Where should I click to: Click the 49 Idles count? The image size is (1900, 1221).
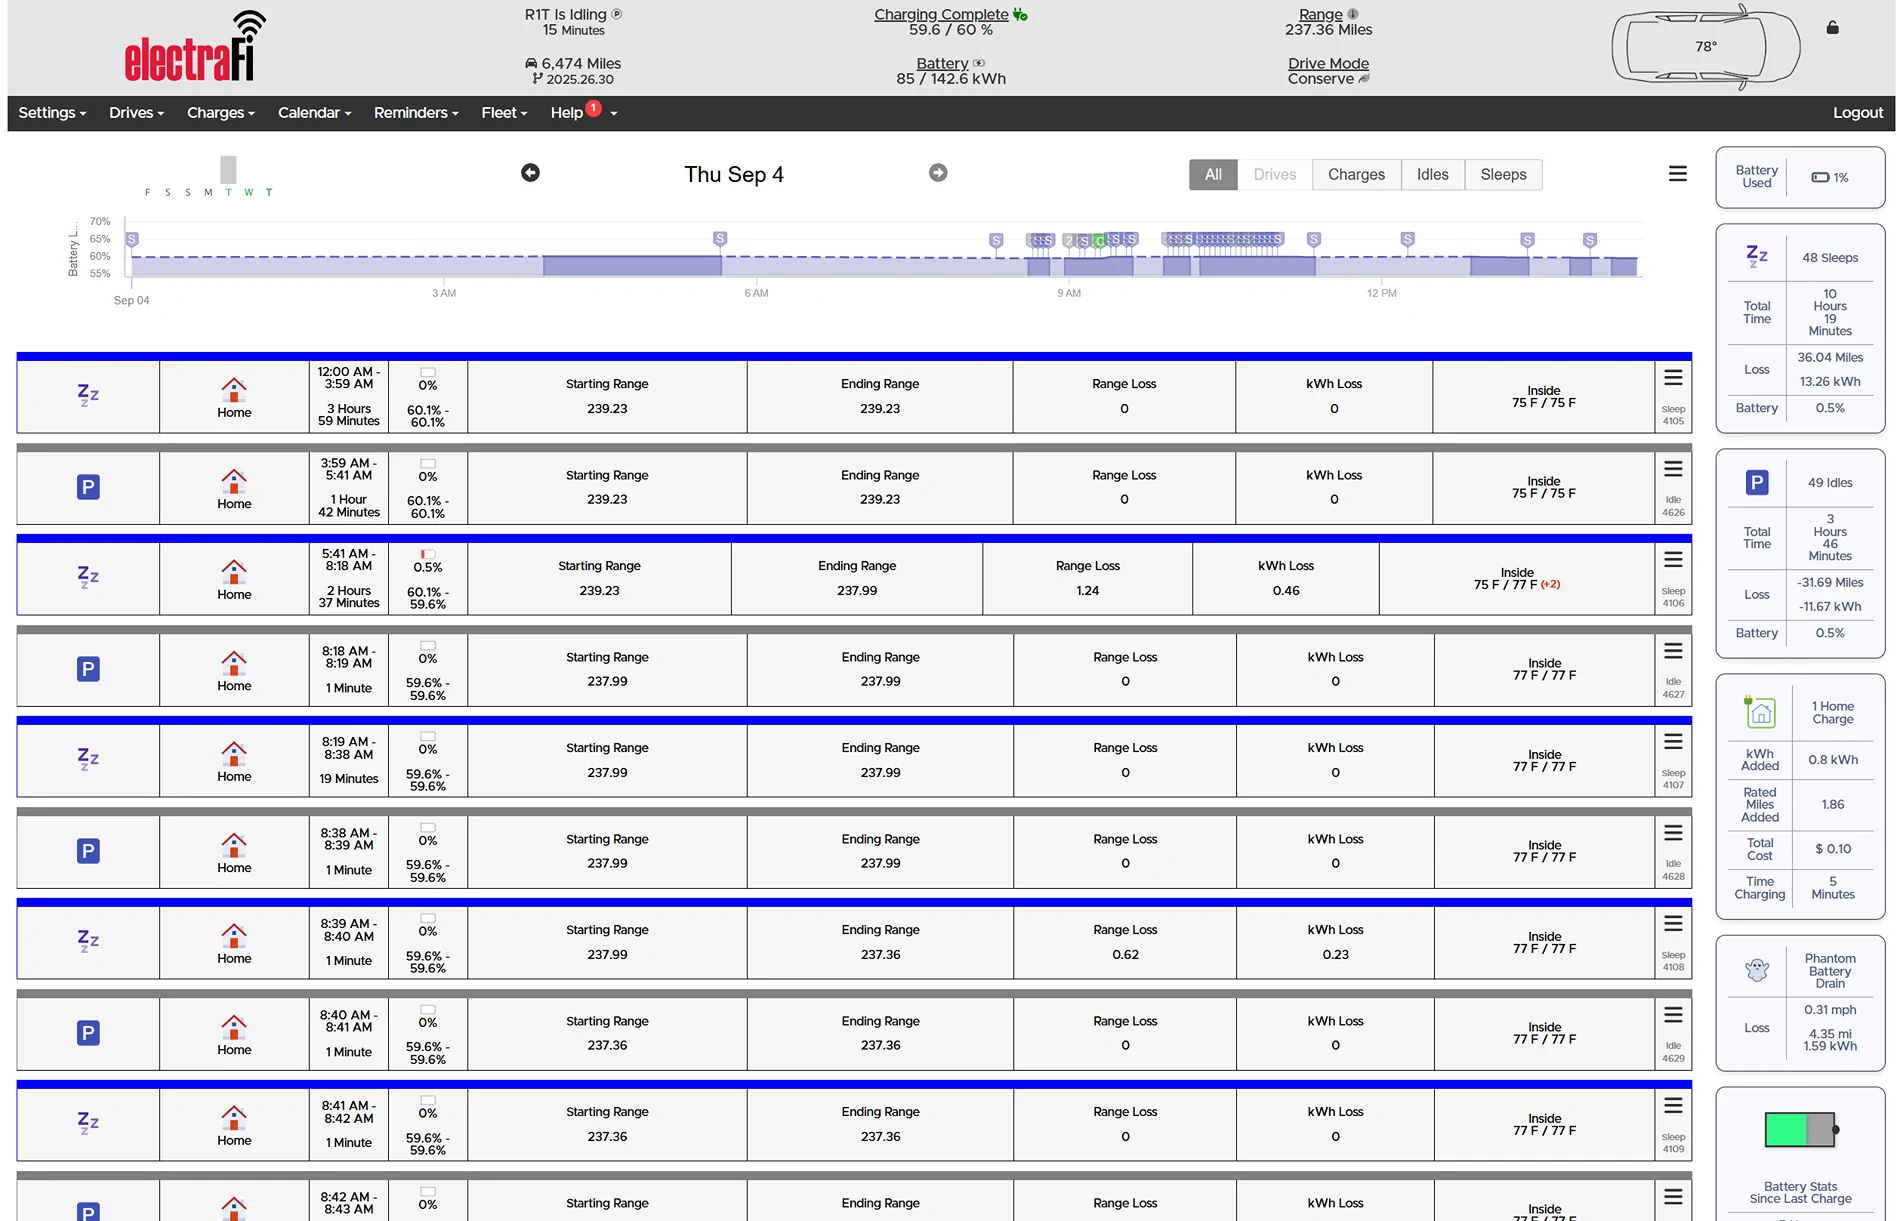1830,482
